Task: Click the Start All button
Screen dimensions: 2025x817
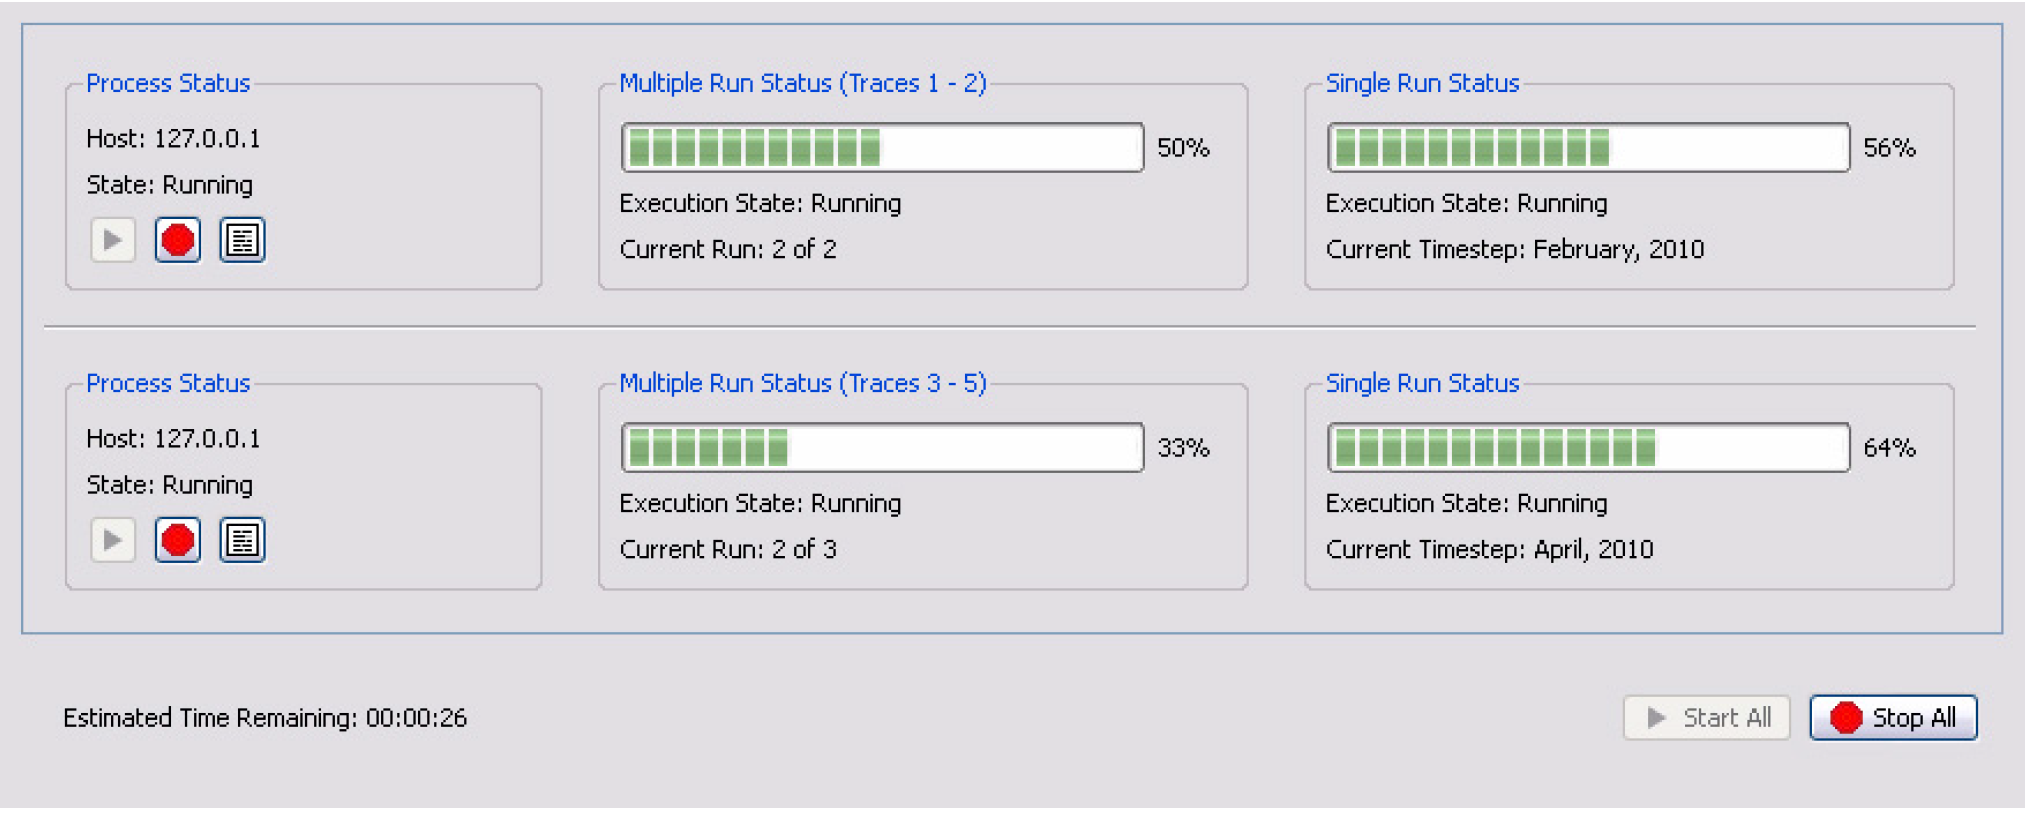Action: point(1707,718)
